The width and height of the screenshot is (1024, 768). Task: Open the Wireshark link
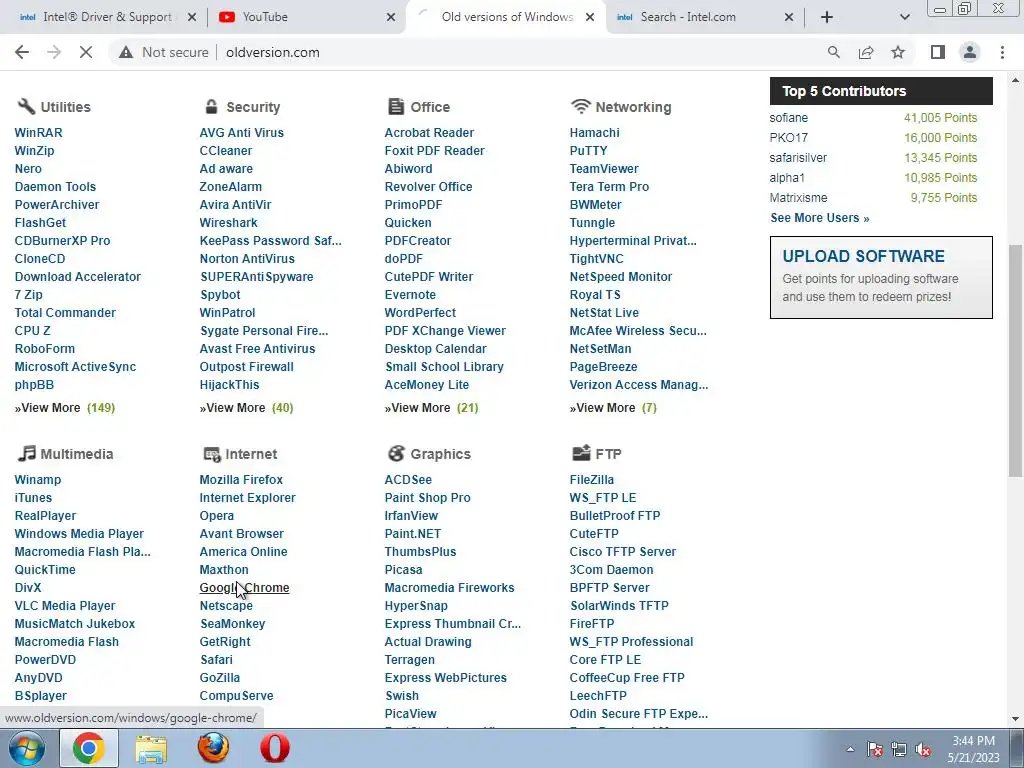pos(228,223)
